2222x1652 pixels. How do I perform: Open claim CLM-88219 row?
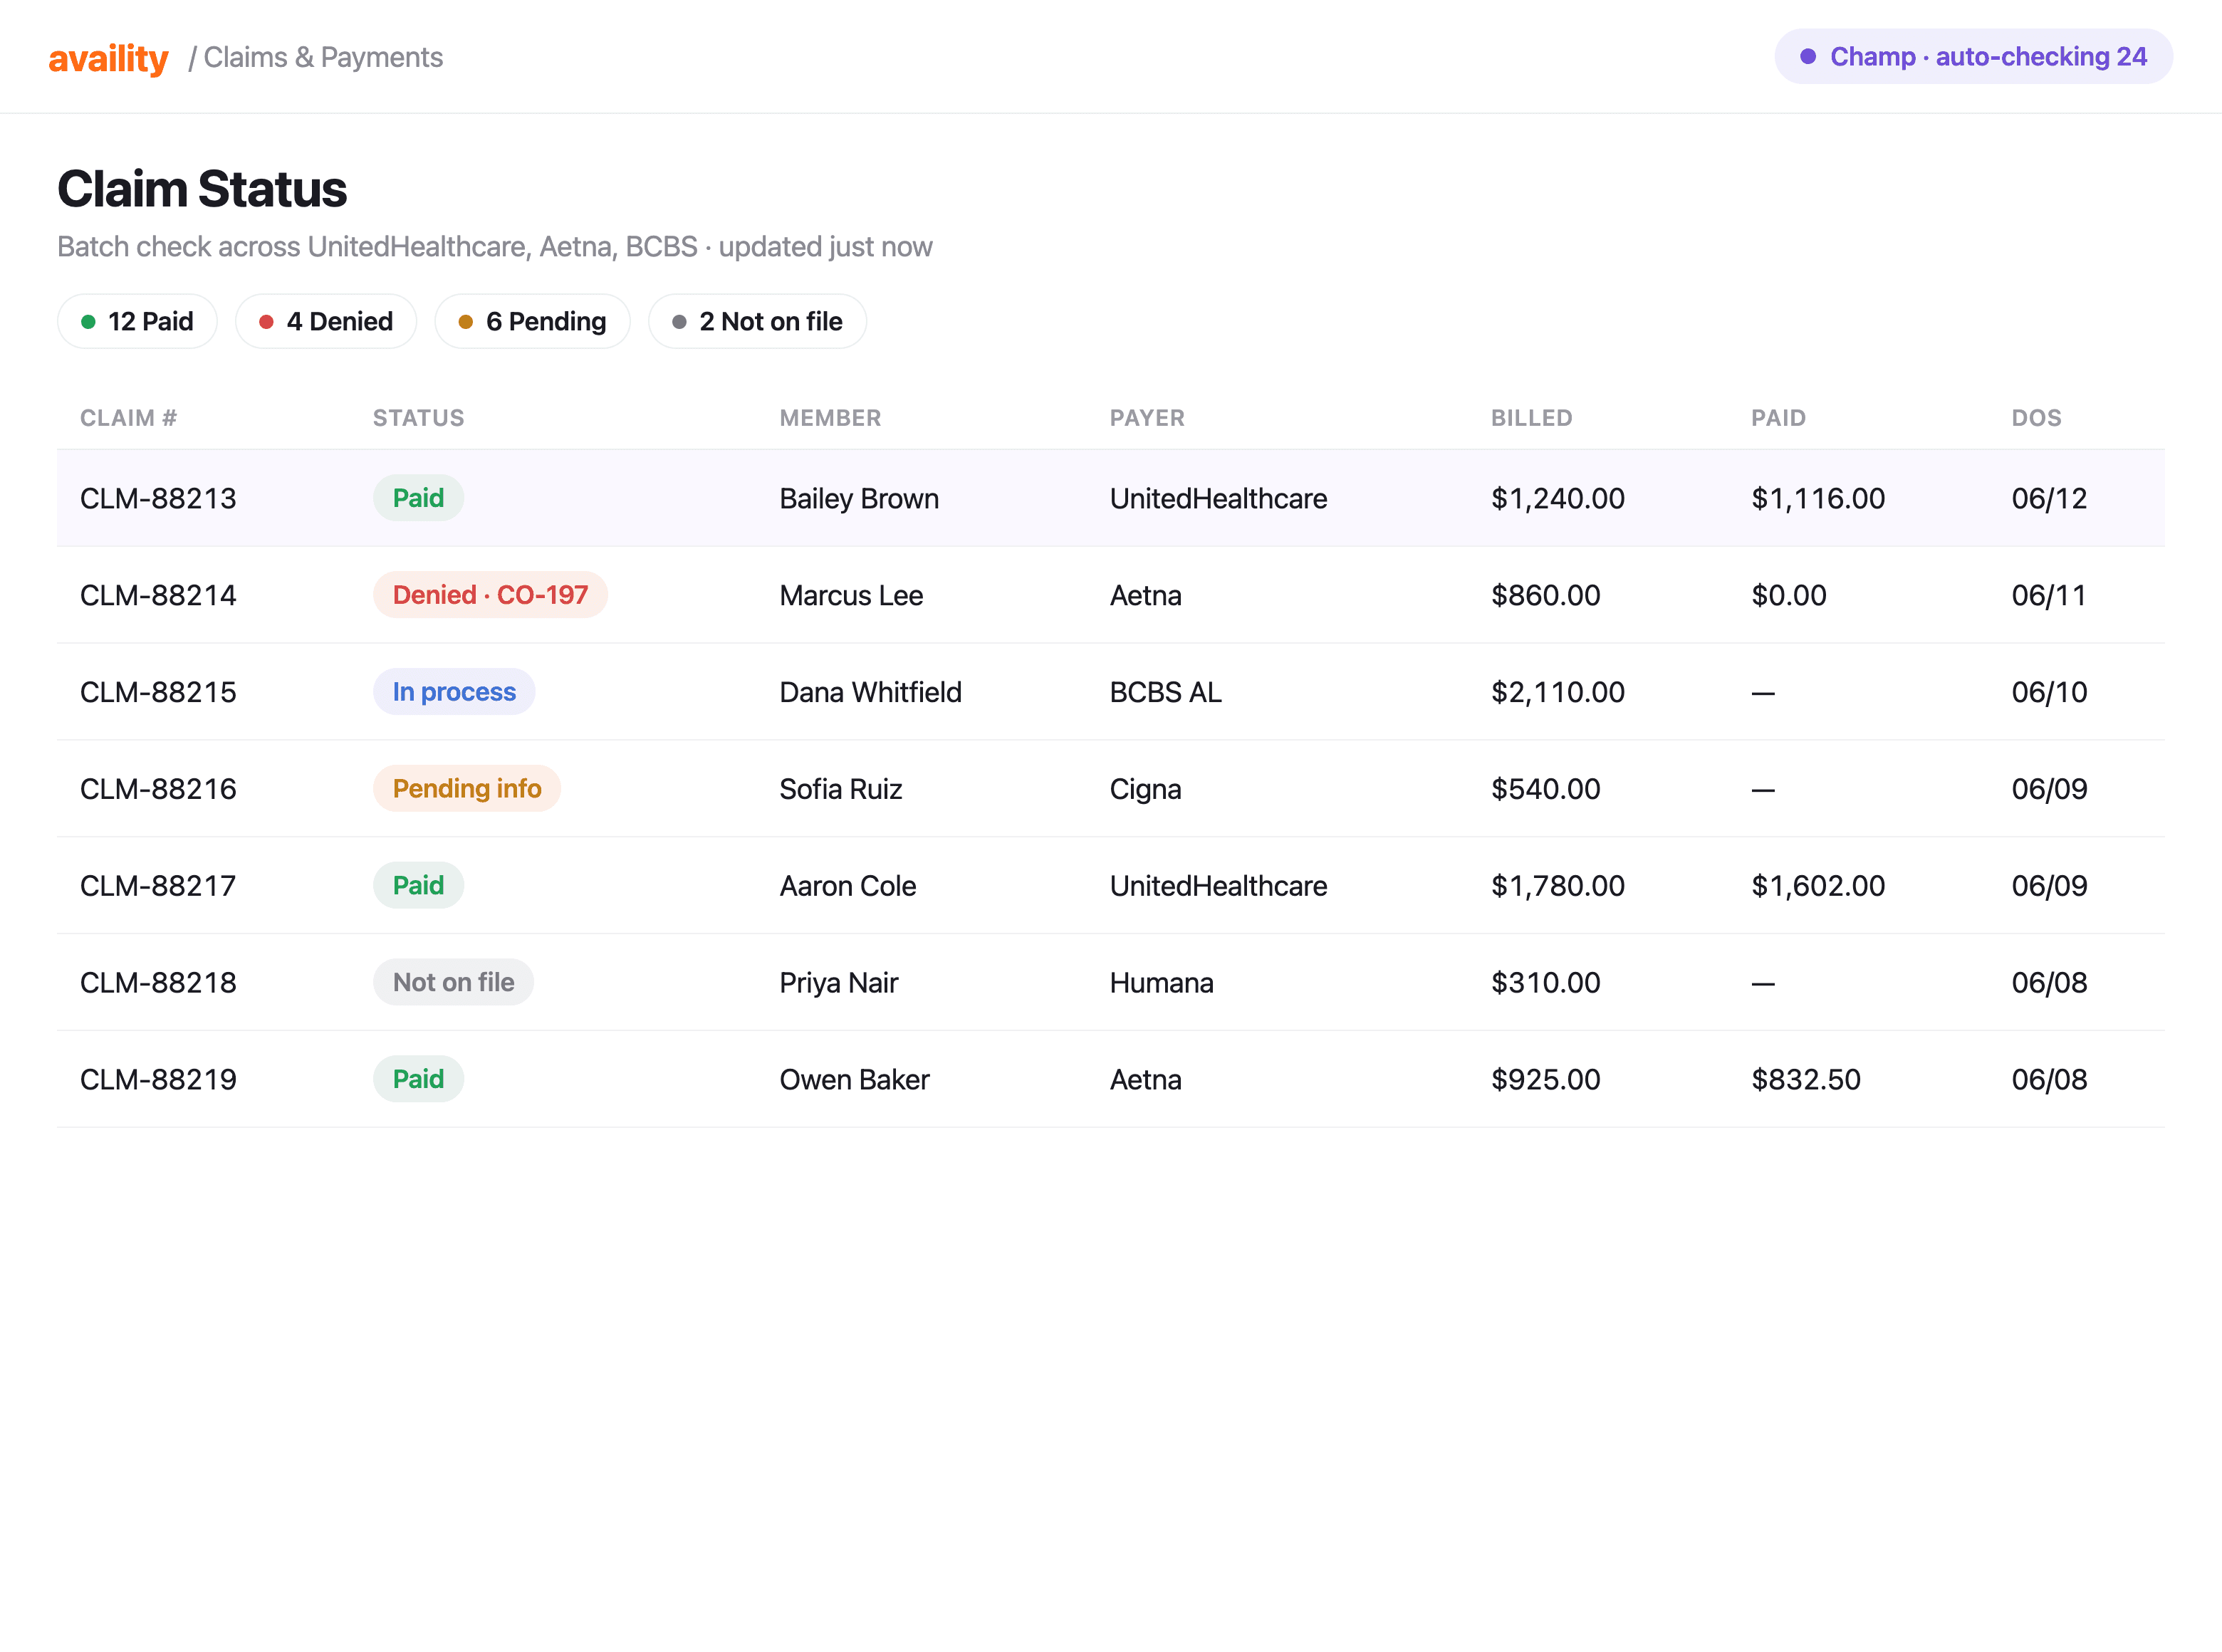[1110, 1079]
